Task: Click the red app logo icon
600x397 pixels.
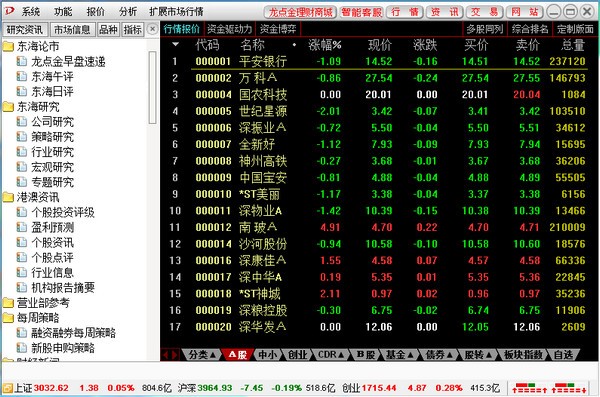Action: tap(8, 11)
